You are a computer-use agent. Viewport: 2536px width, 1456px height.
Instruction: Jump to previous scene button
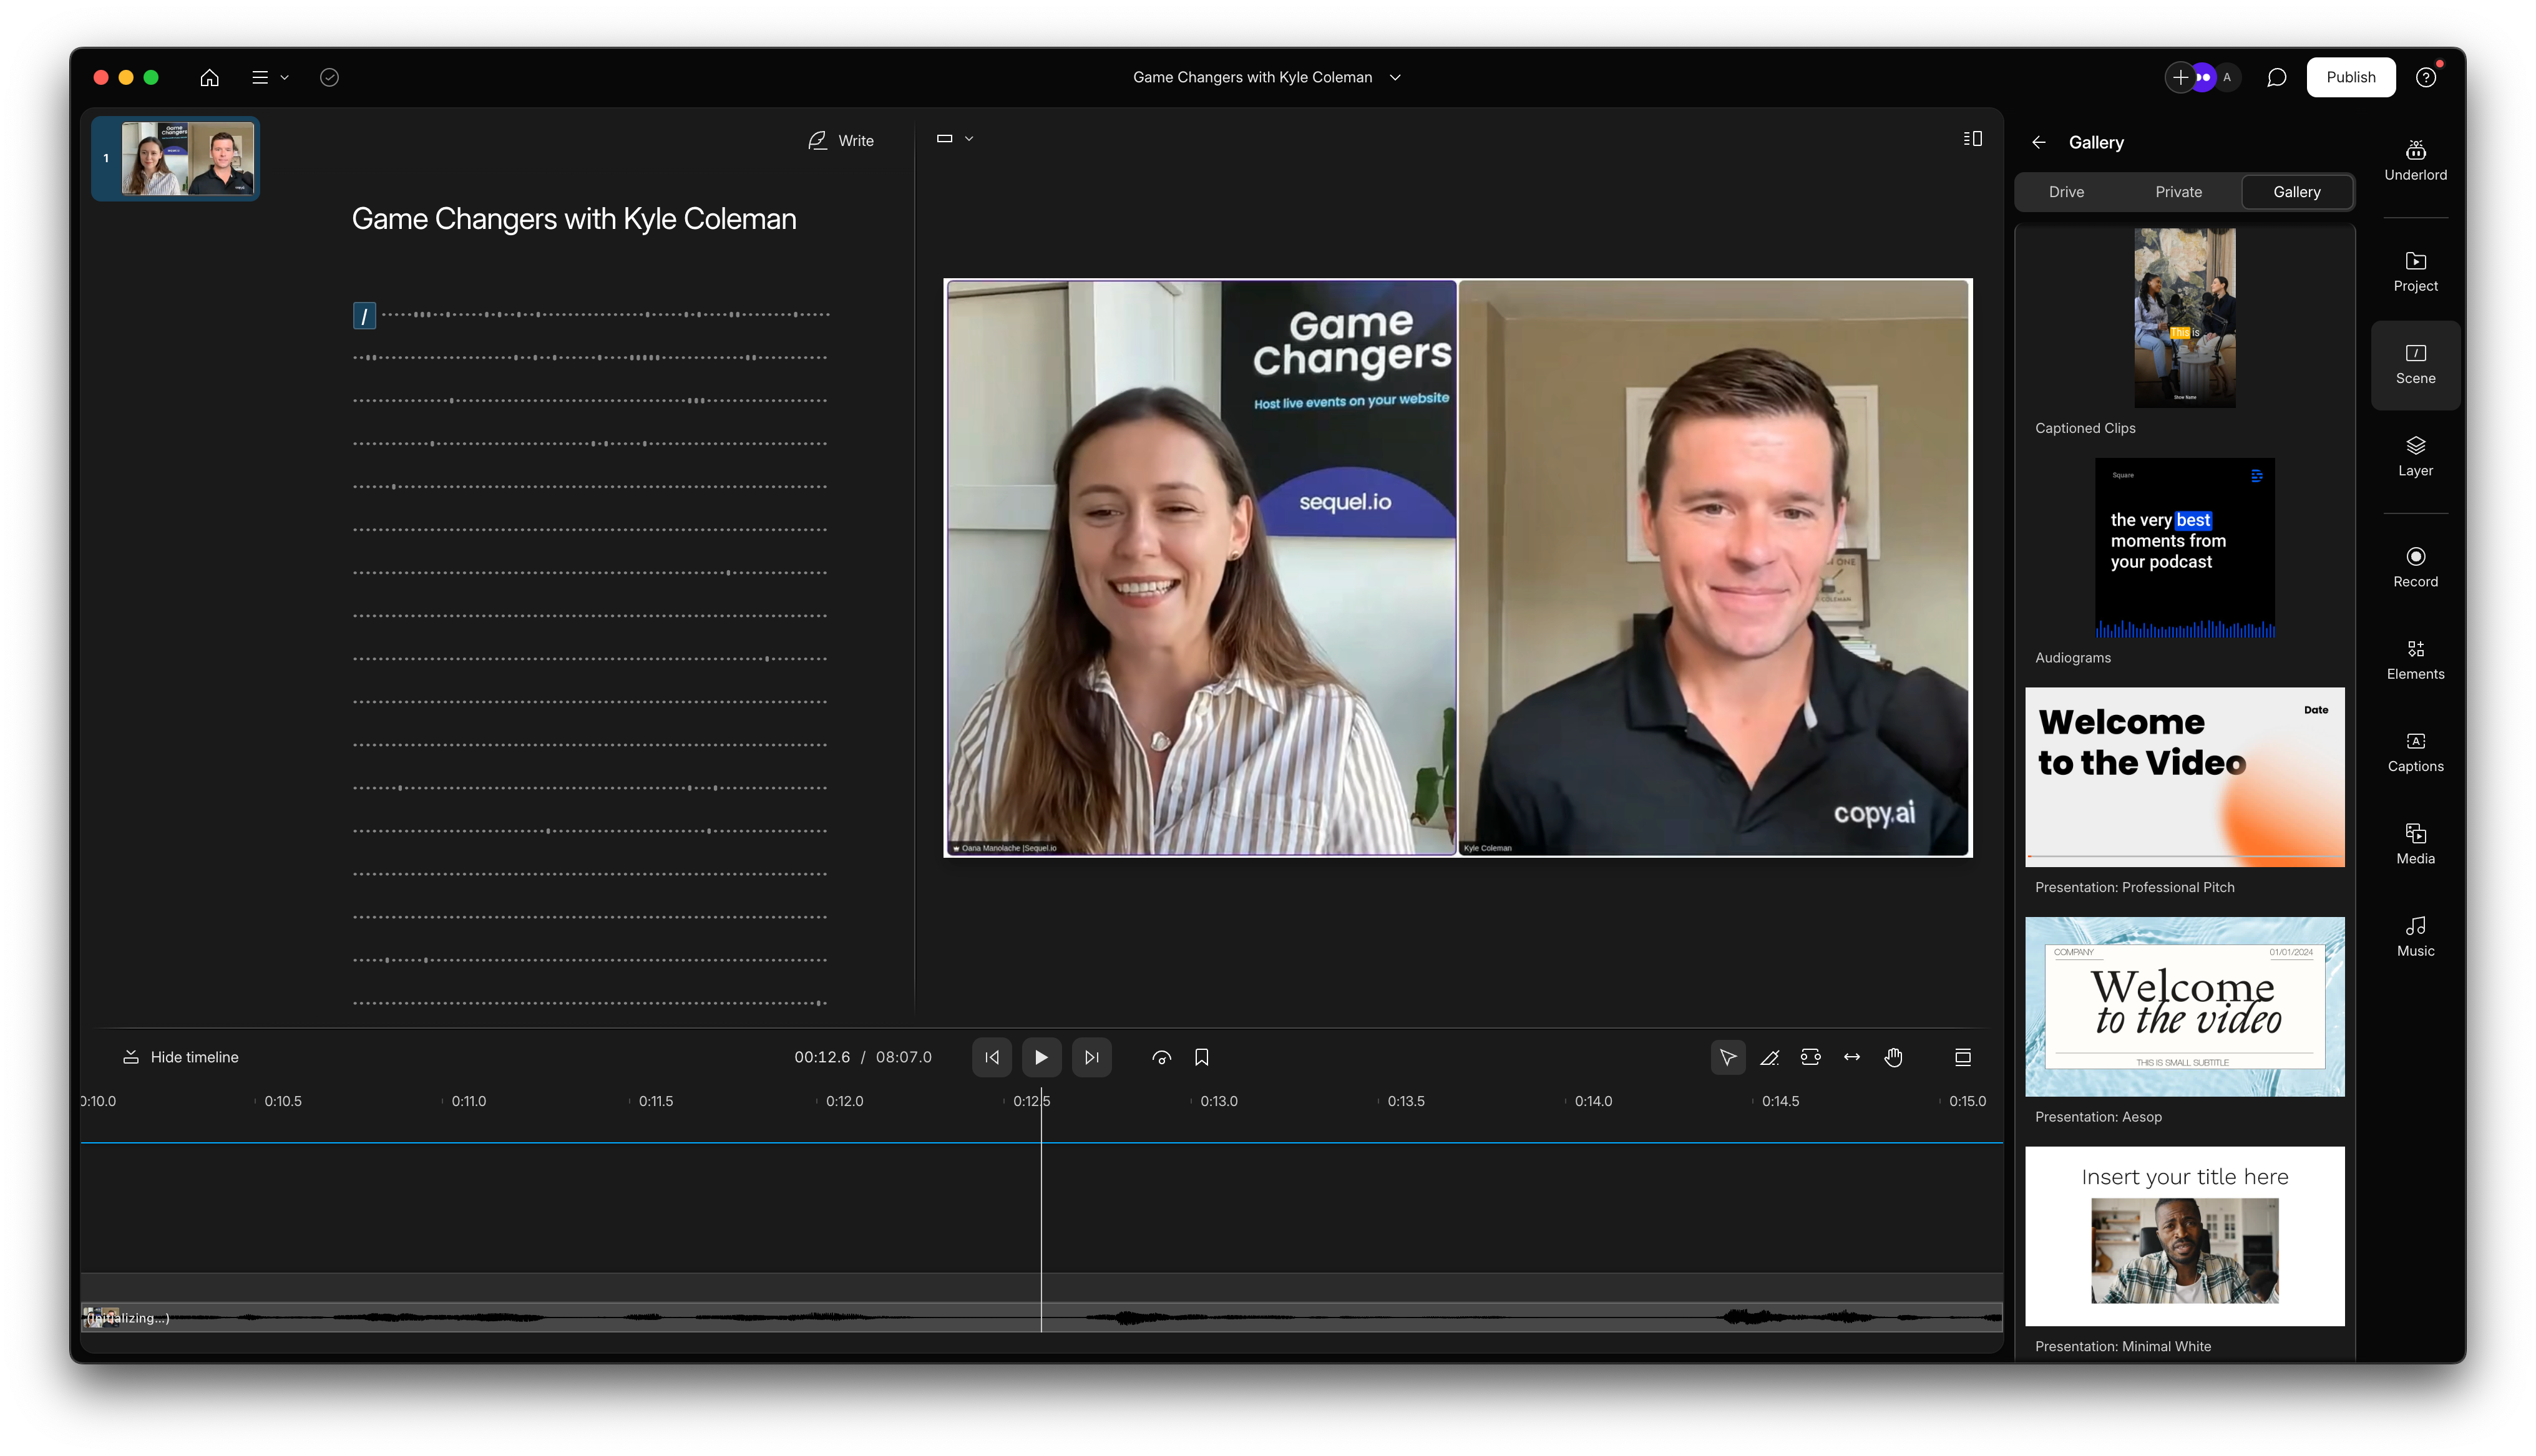click(x=991, y=1057)
